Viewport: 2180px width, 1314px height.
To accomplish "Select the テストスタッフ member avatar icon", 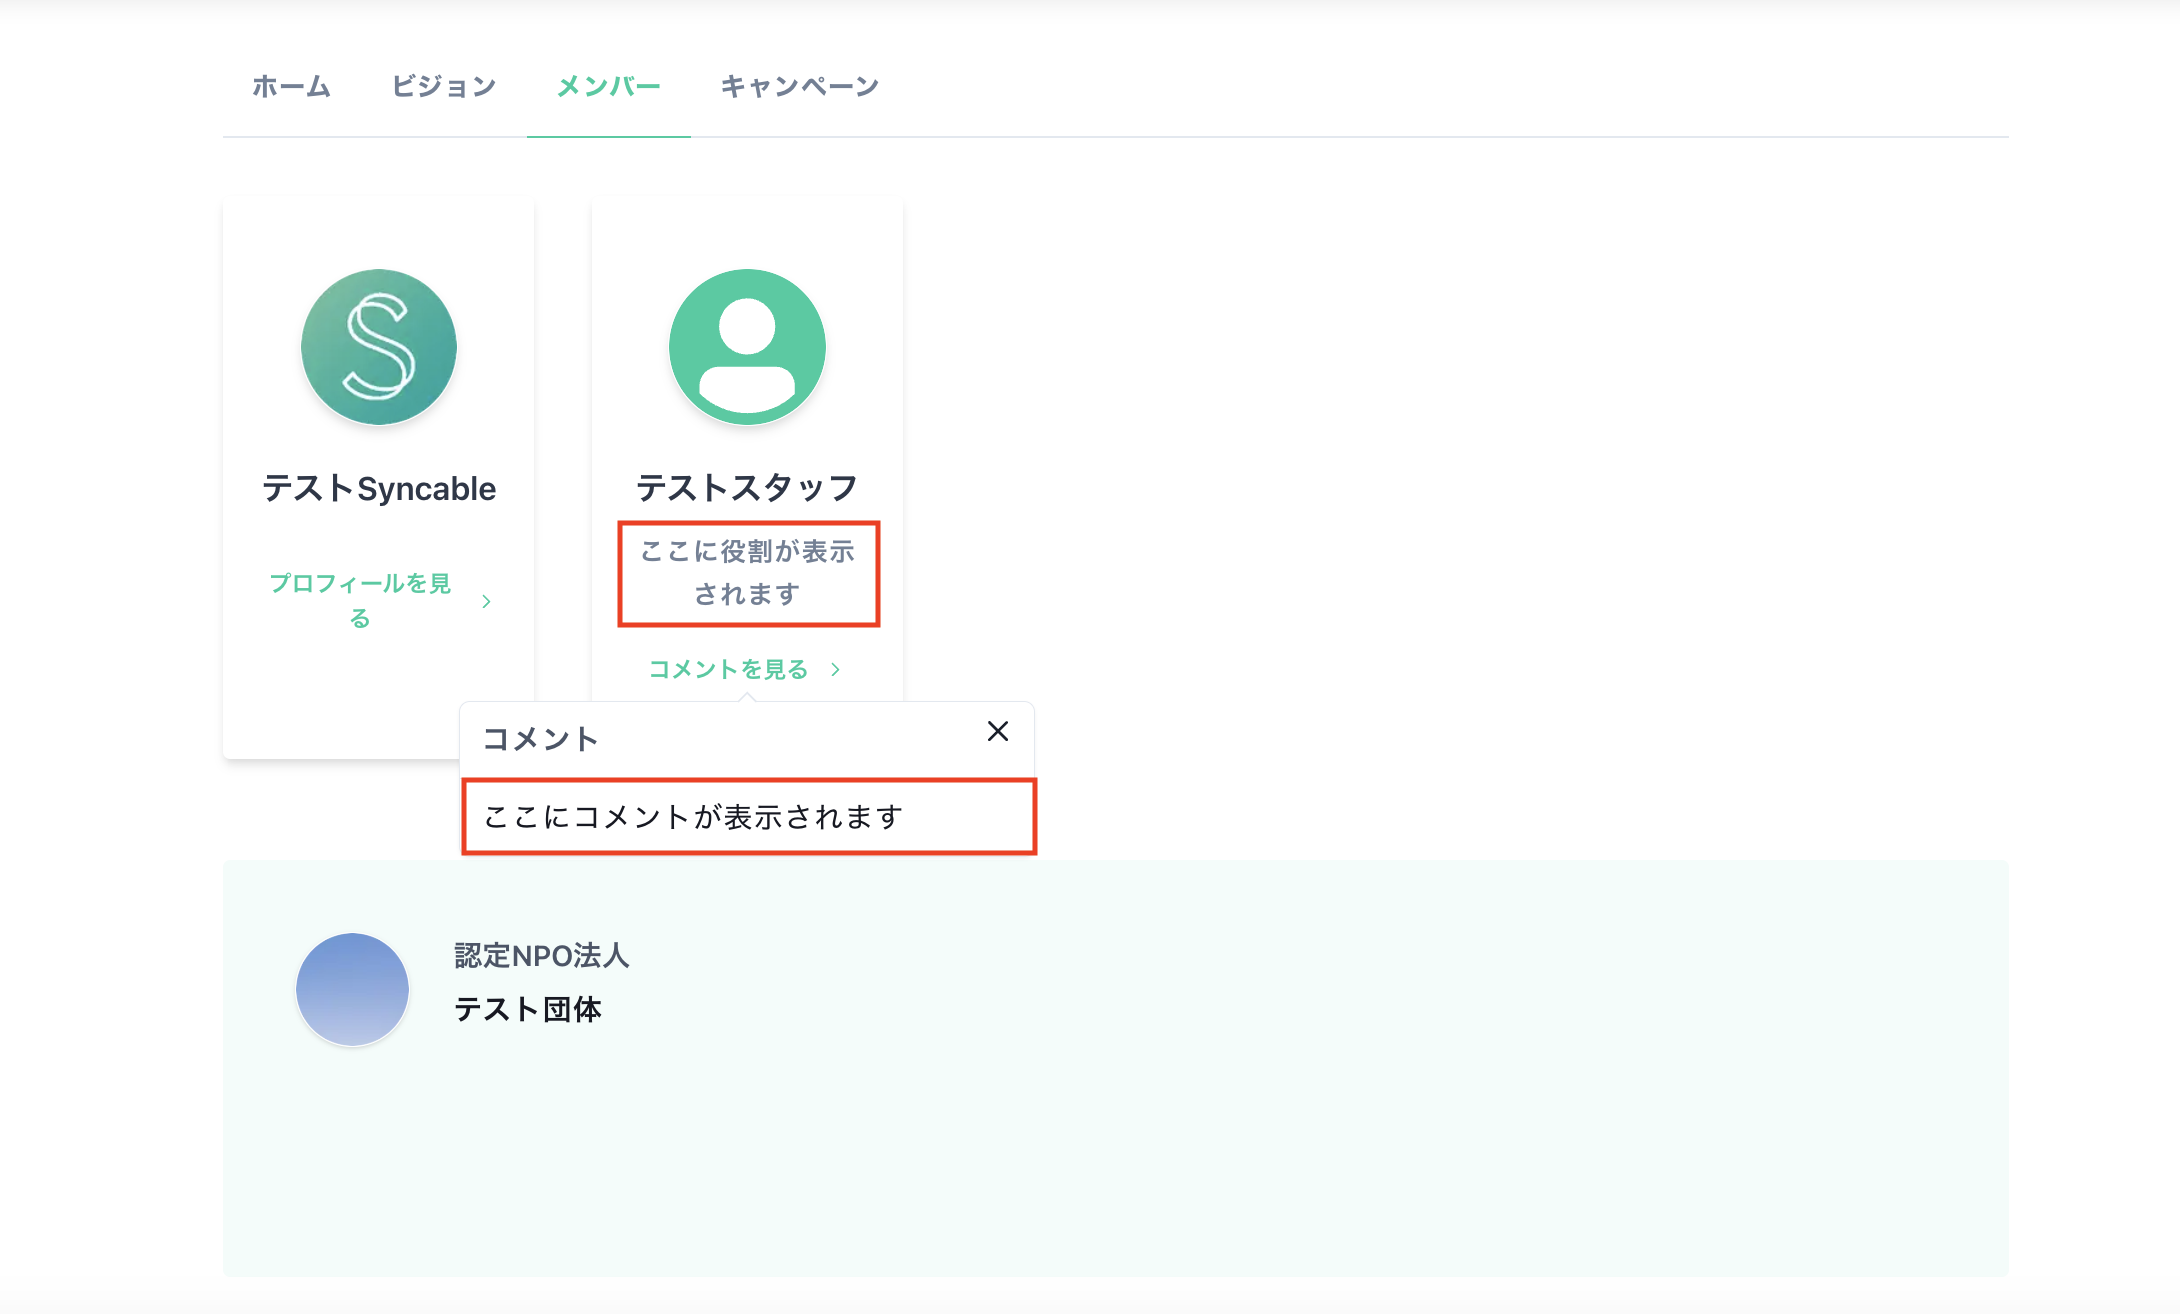I will pos(747,346).
